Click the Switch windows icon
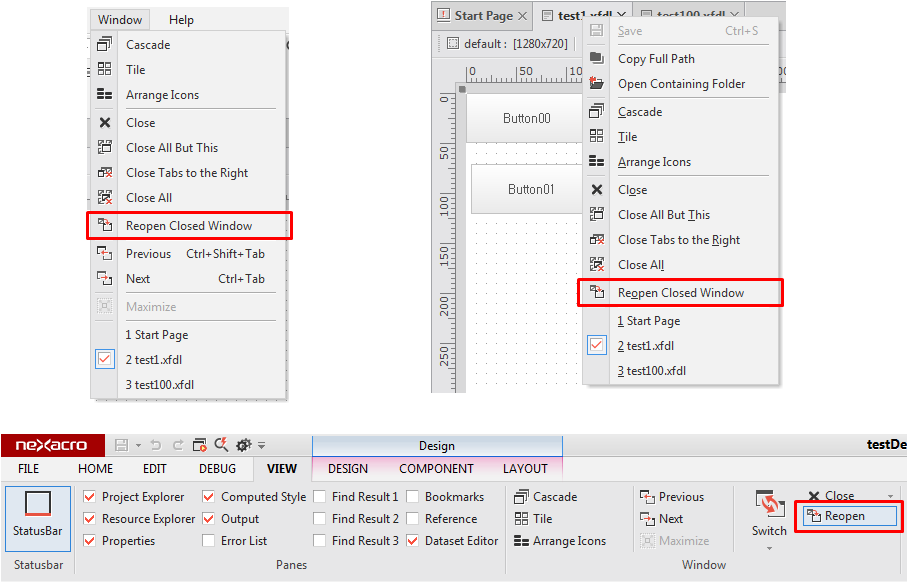This screenshot has height=583, width=908. [769, 505]
